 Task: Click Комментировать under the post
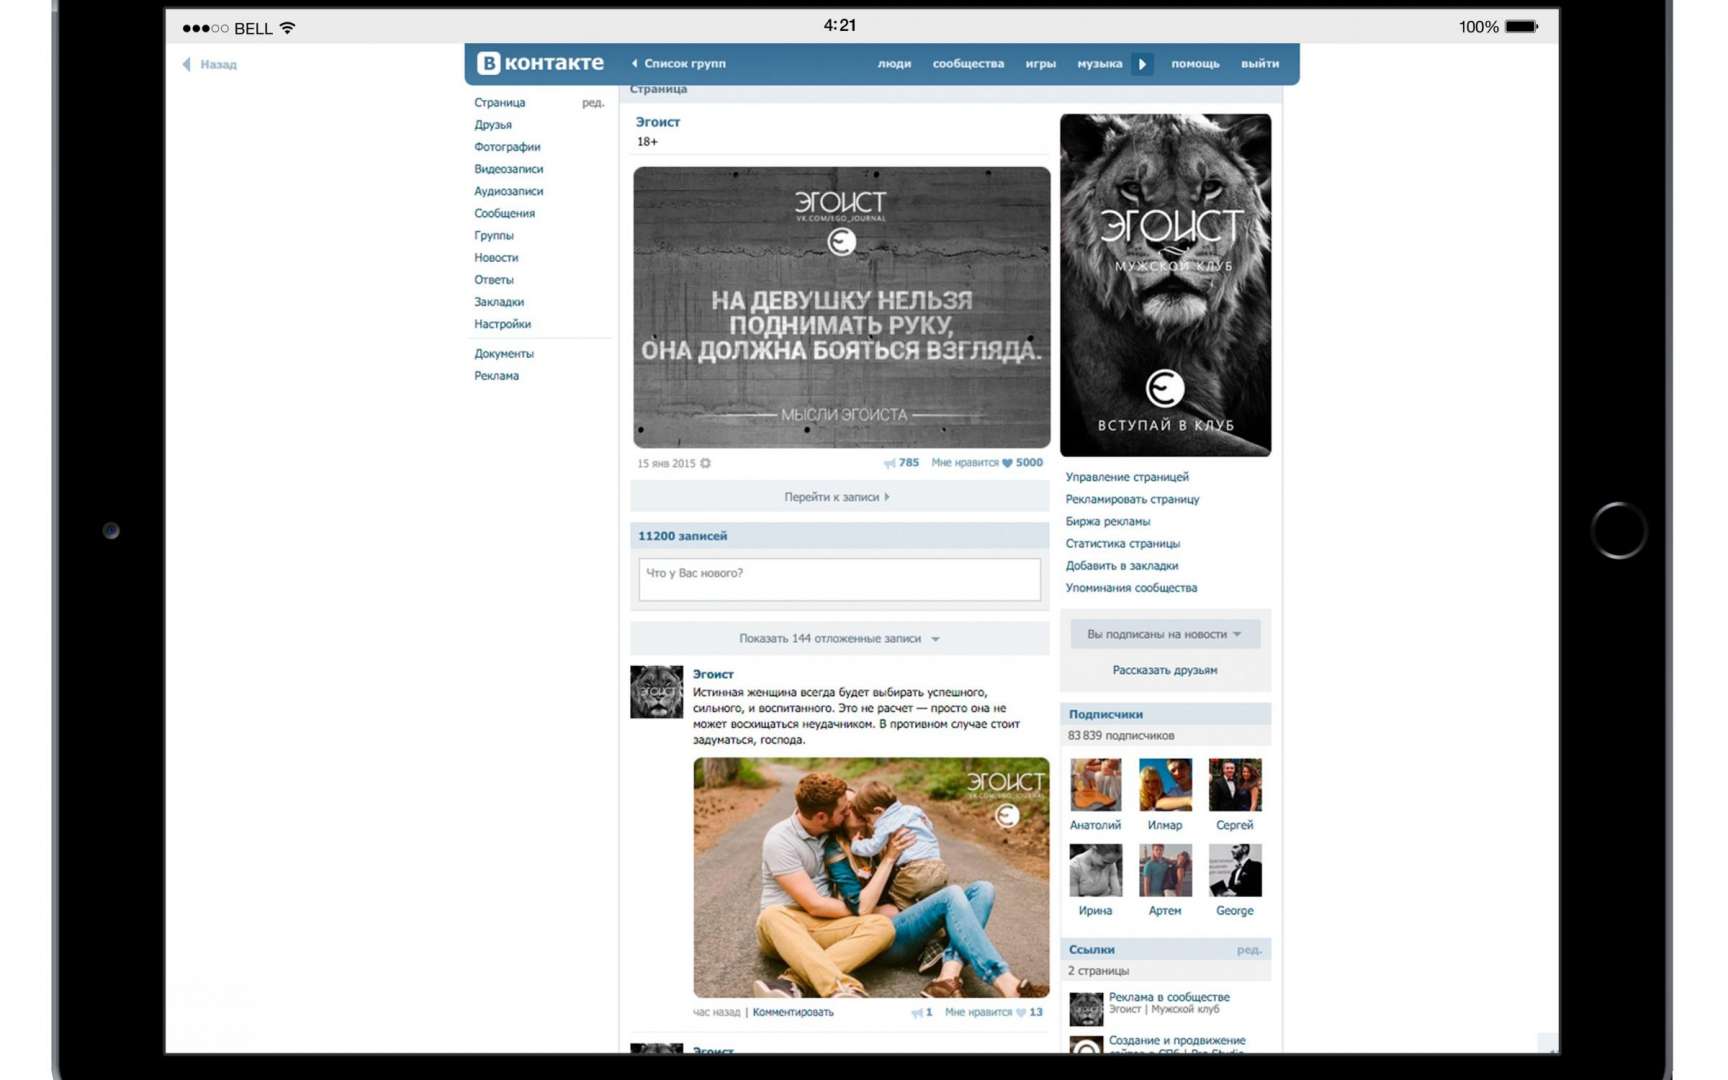pyautogui.click(x=793, y=1012)
